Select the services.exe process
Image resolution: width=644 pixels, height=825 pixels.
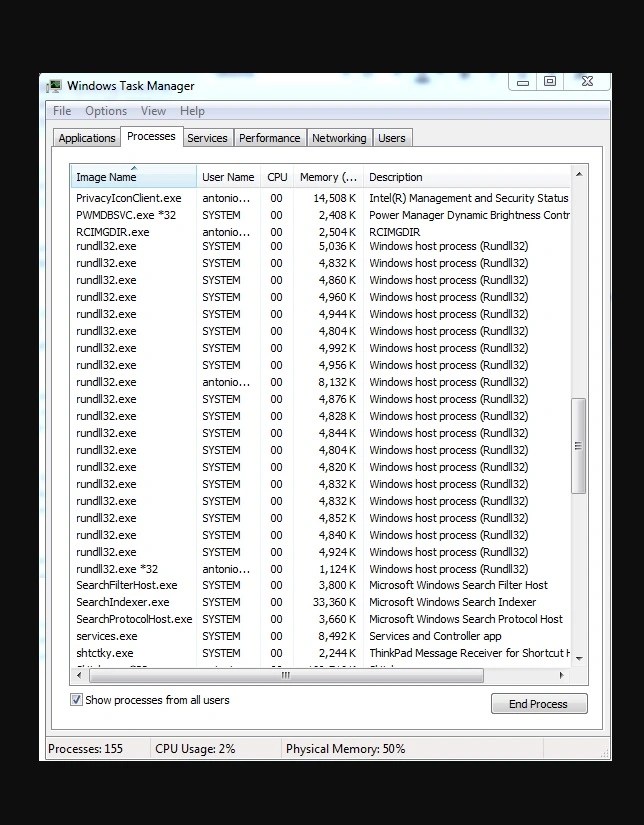321,636
